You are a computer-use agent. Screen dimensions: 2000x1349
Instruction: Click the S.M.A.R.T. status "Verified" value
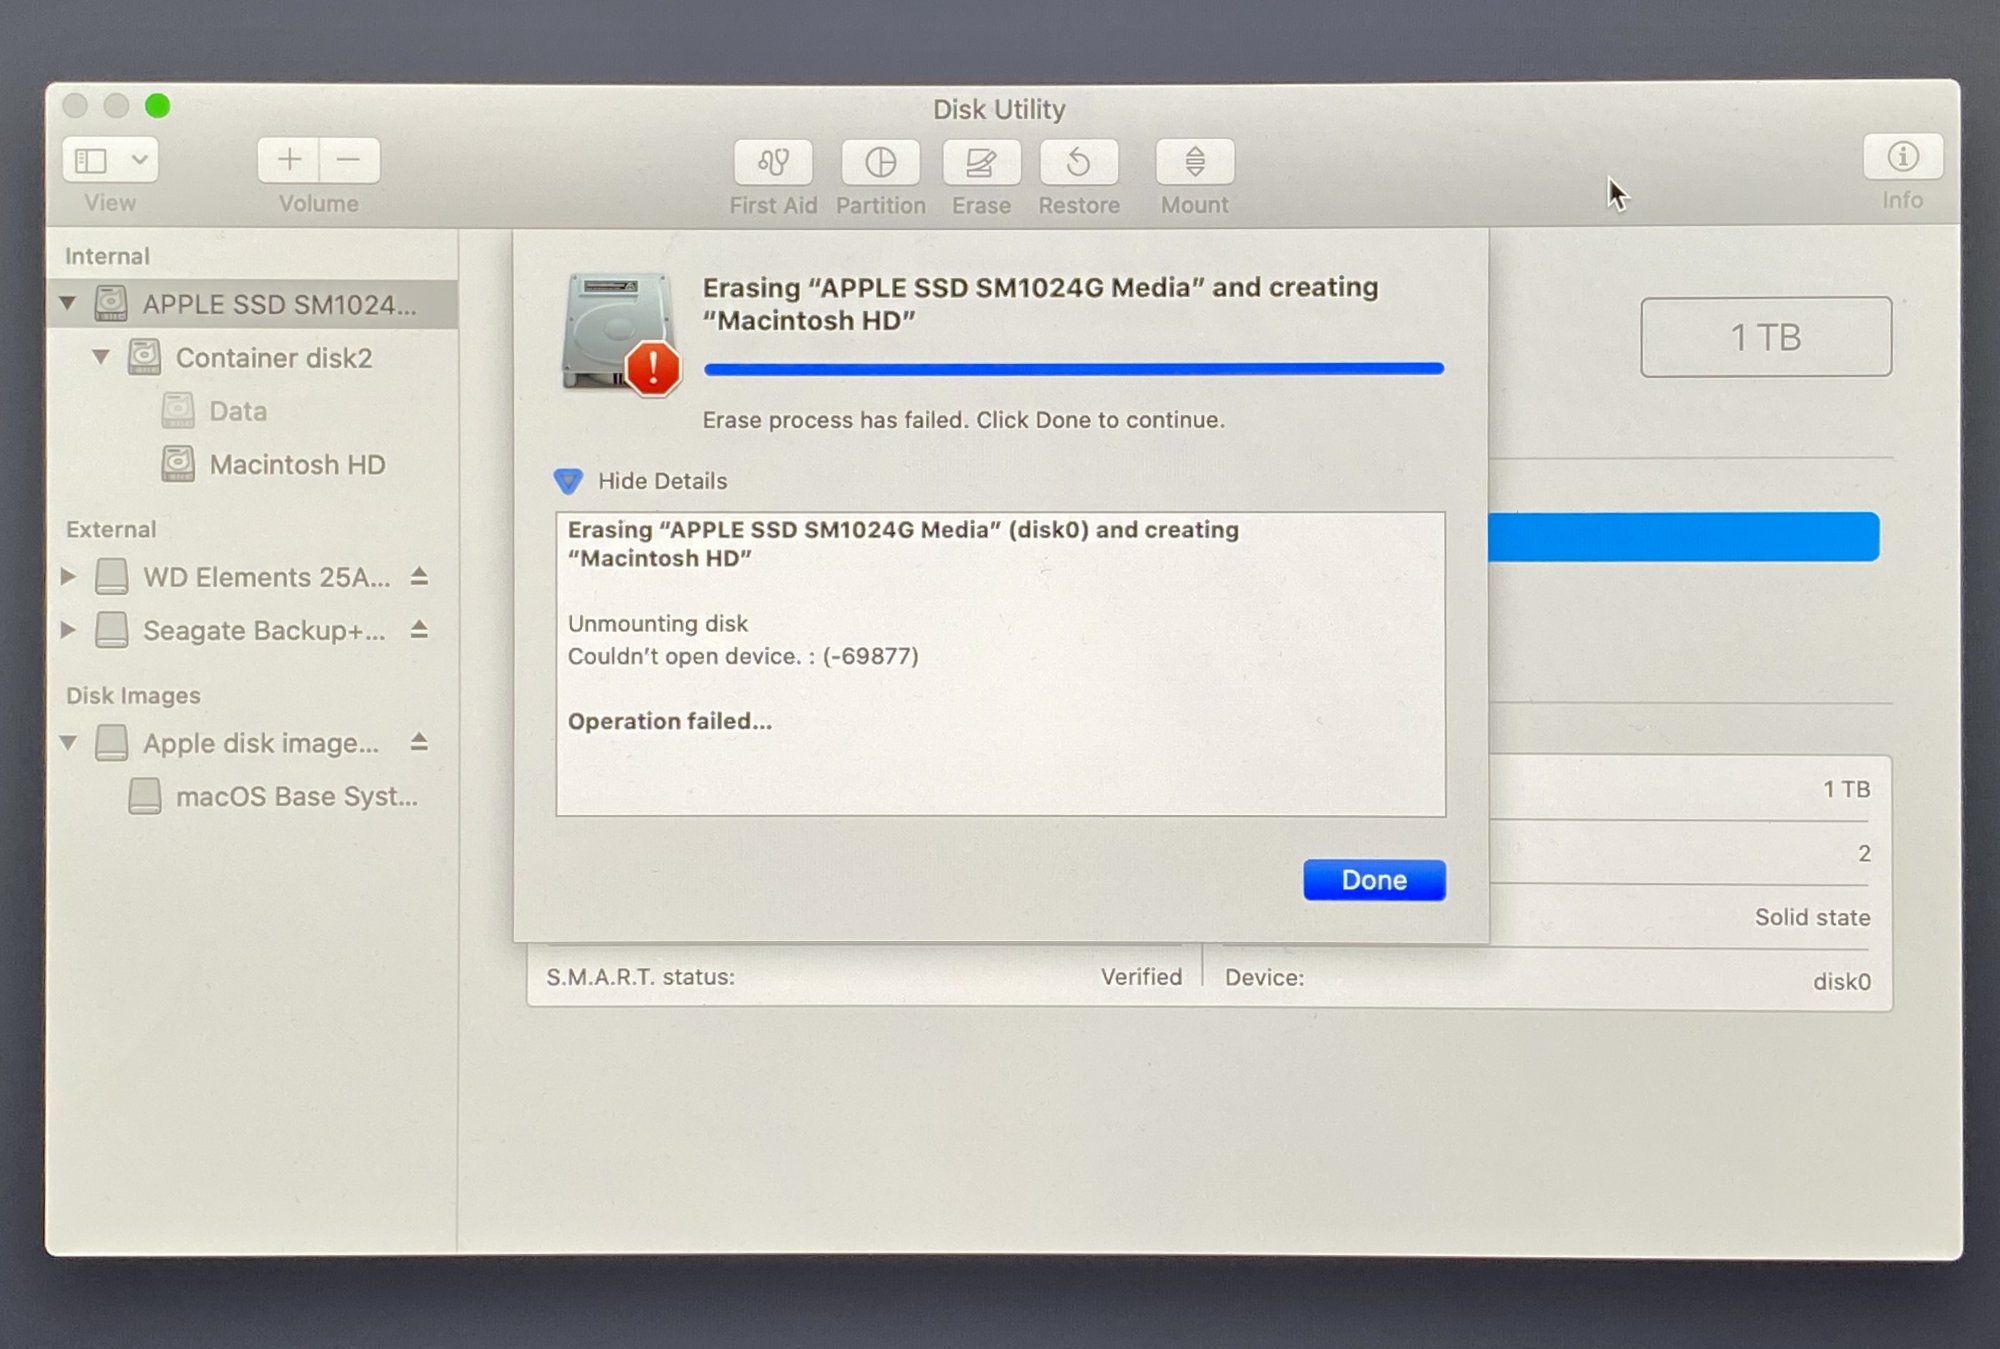coord(1141,977)
